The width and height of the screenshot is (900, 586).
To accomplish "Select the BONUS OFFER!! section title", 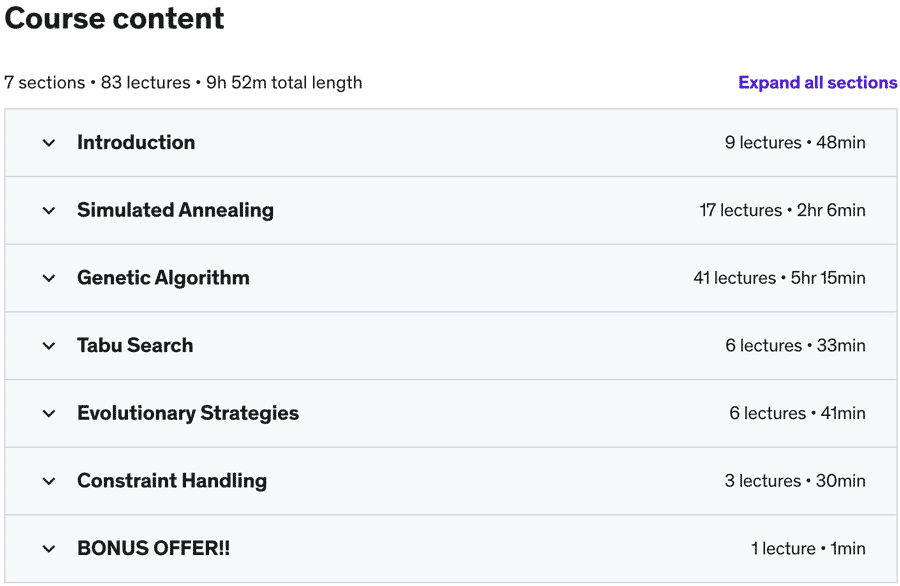I will 153,549.
